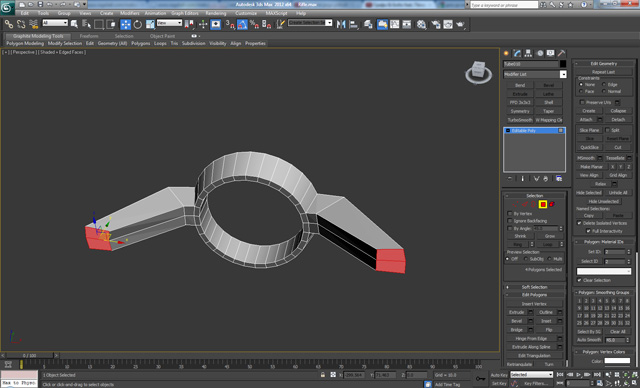Screen dimensions: 640x388
Task: Click the teapot Render Production icon
Action: click(x=461, y=24)
